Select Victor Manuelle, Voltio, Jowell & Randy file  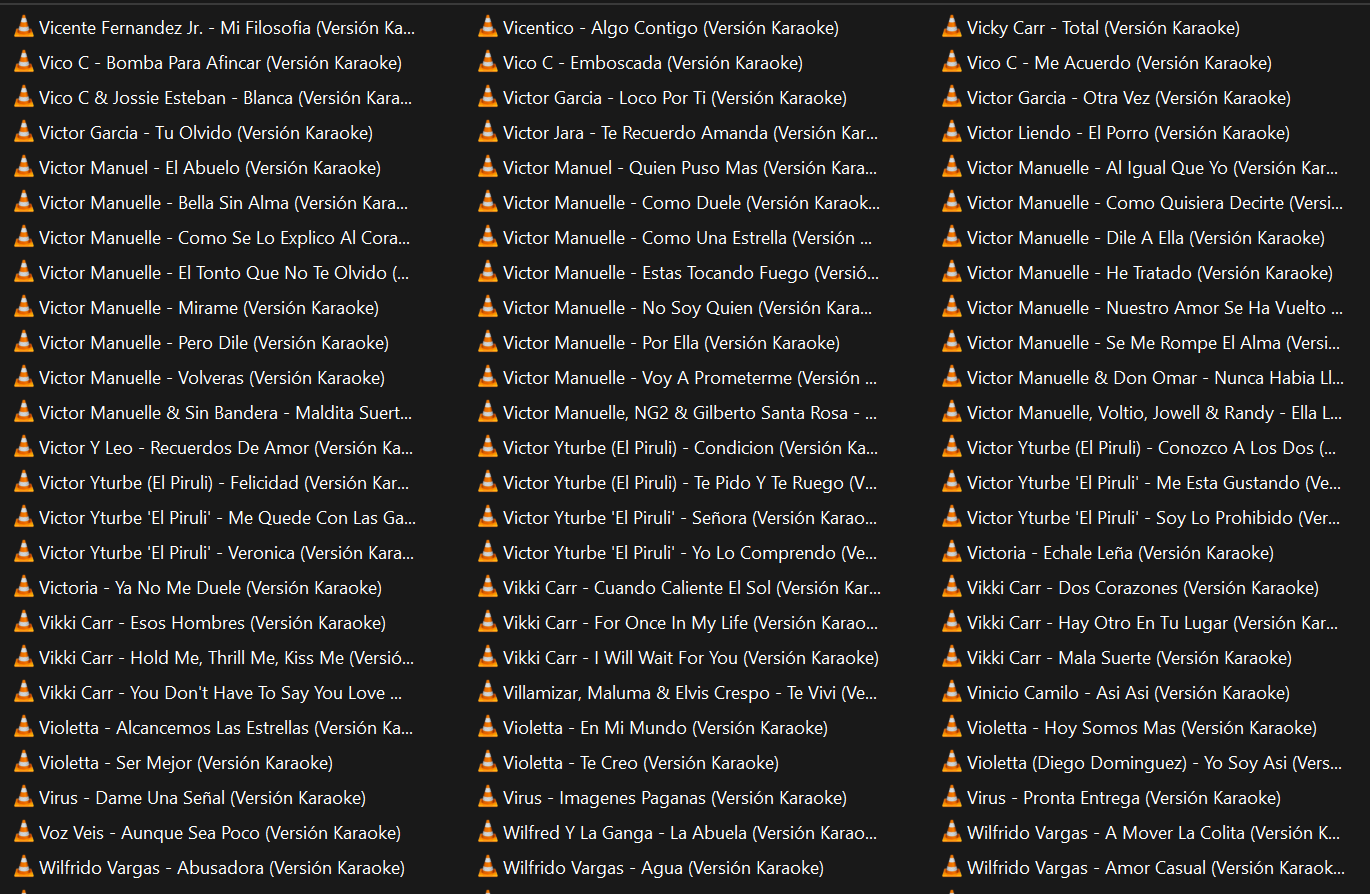(1143, 413)
